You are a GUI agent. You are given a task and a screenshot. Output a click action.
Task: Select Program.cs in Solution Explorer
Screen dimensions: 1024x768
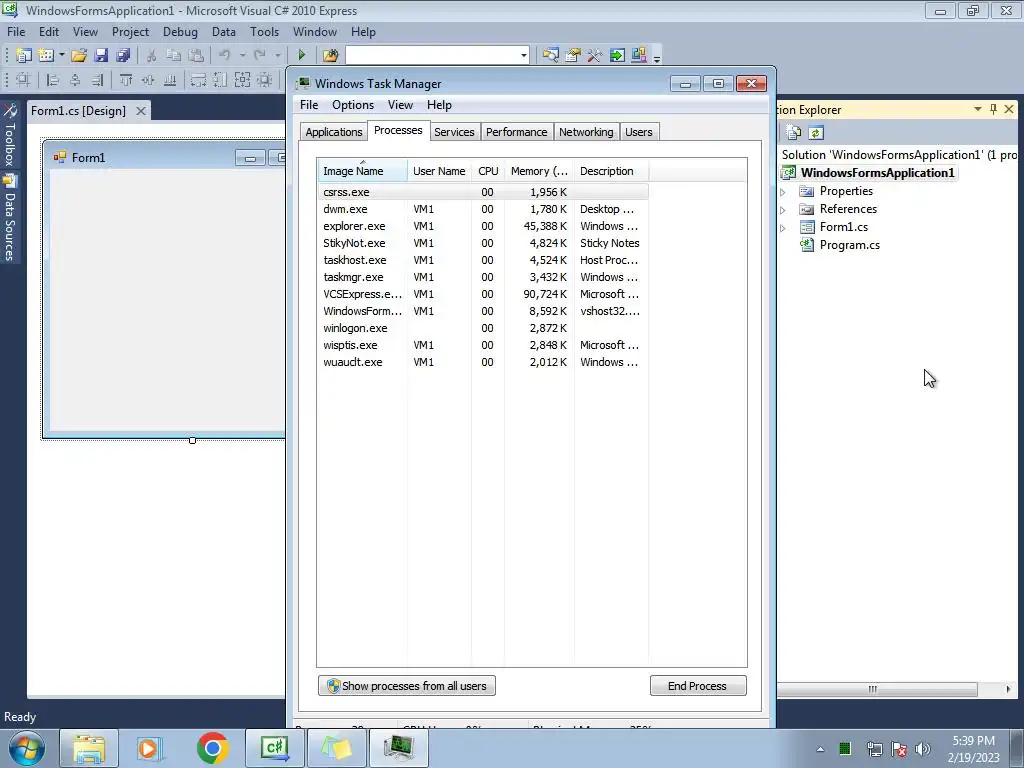coord(850,245)
